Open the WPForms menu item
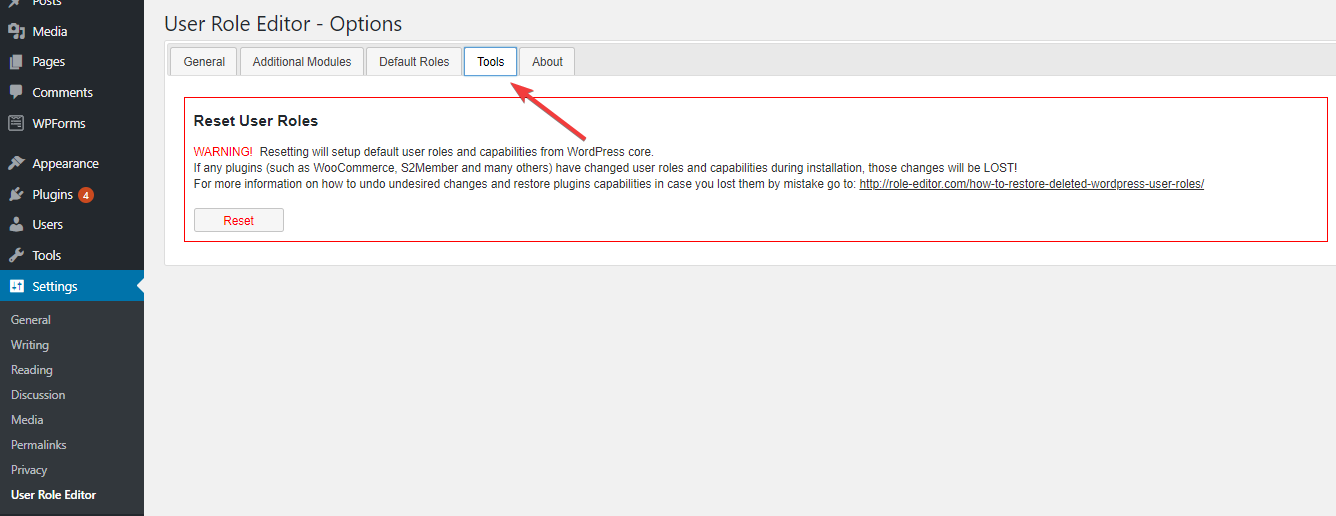Image resolution: width=1336 pixels, height=516 pixels. [x=72, y=123]
